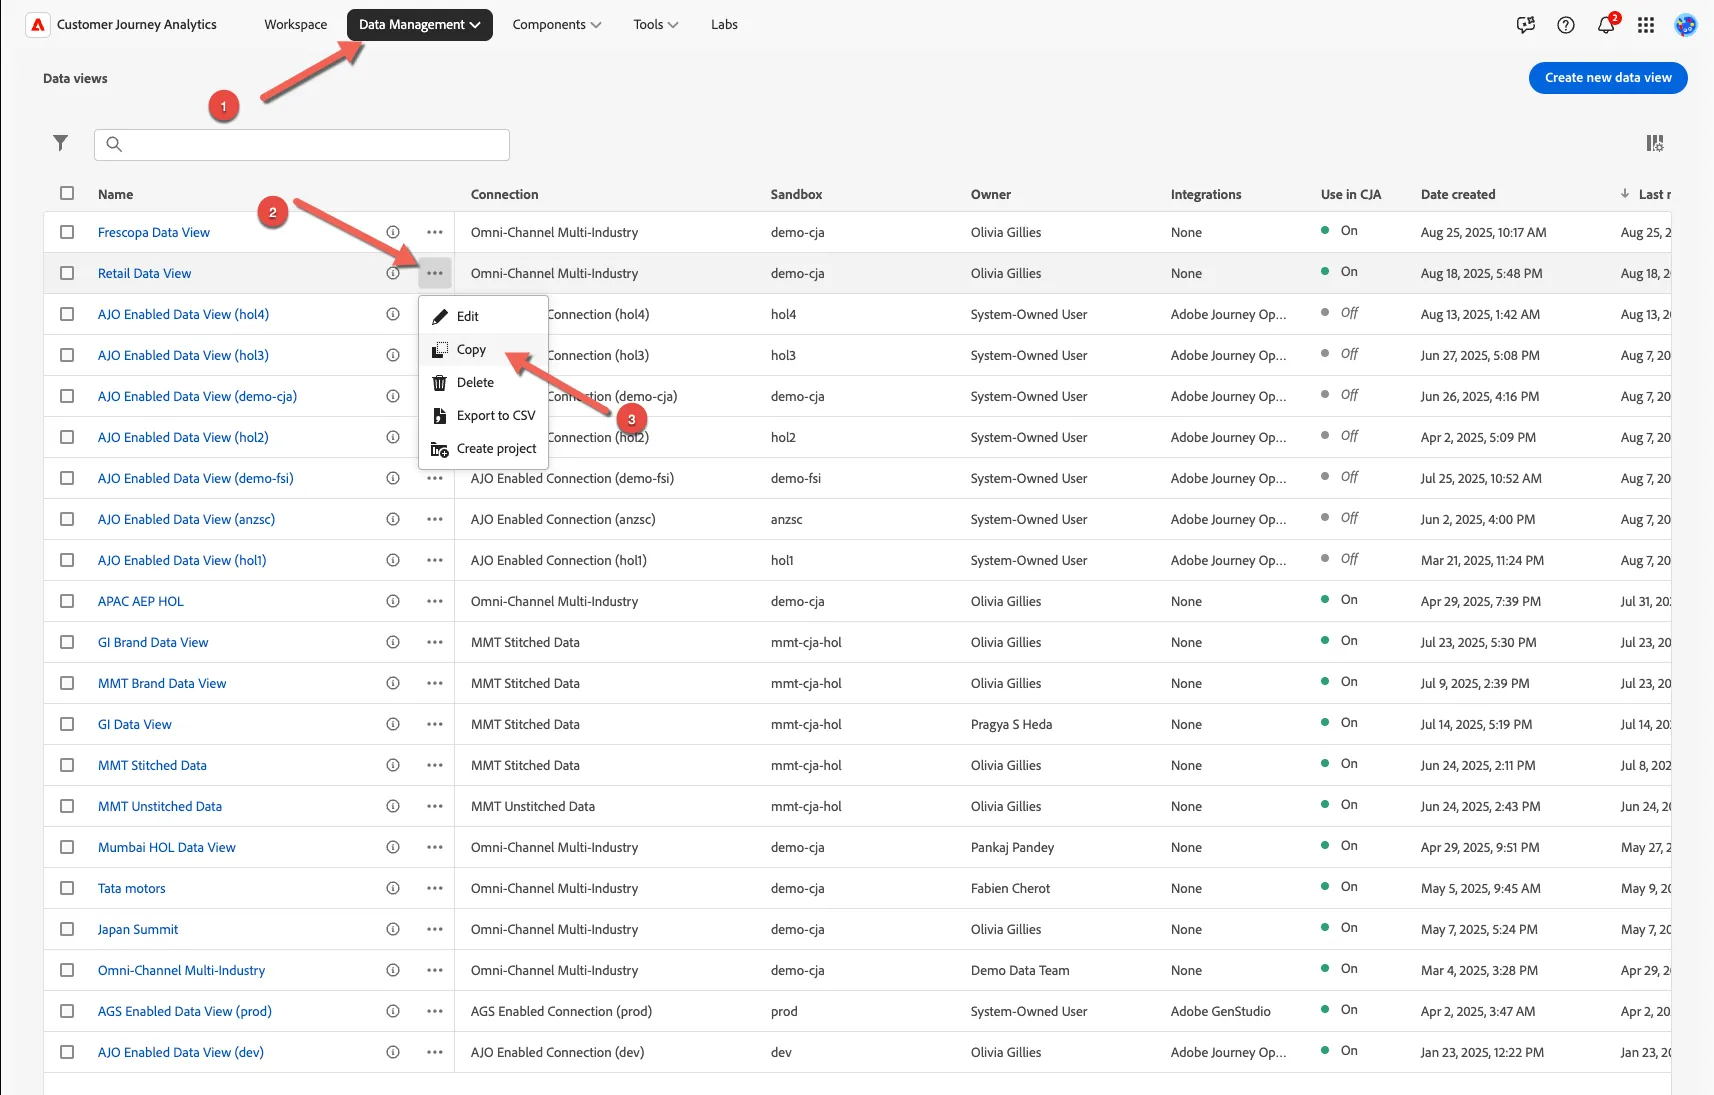Sort by the Last modified column arrow
The height and width of the screenshot is (1095, 1714).
point(1625,194)
